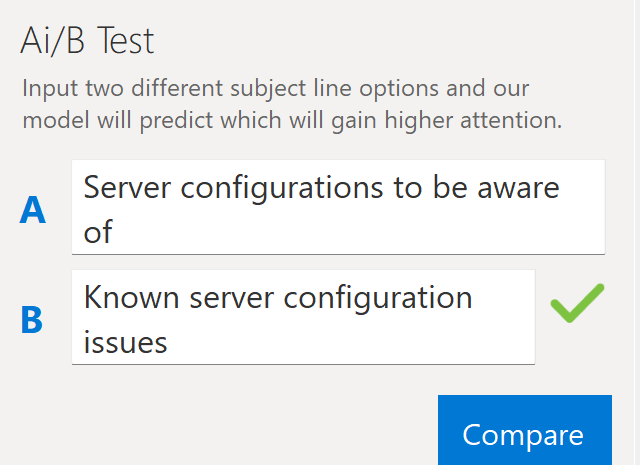Select the blue letter B label
The height and width of the screenshot is (465, 640).
pyautogui.click(x=32, y=320)
